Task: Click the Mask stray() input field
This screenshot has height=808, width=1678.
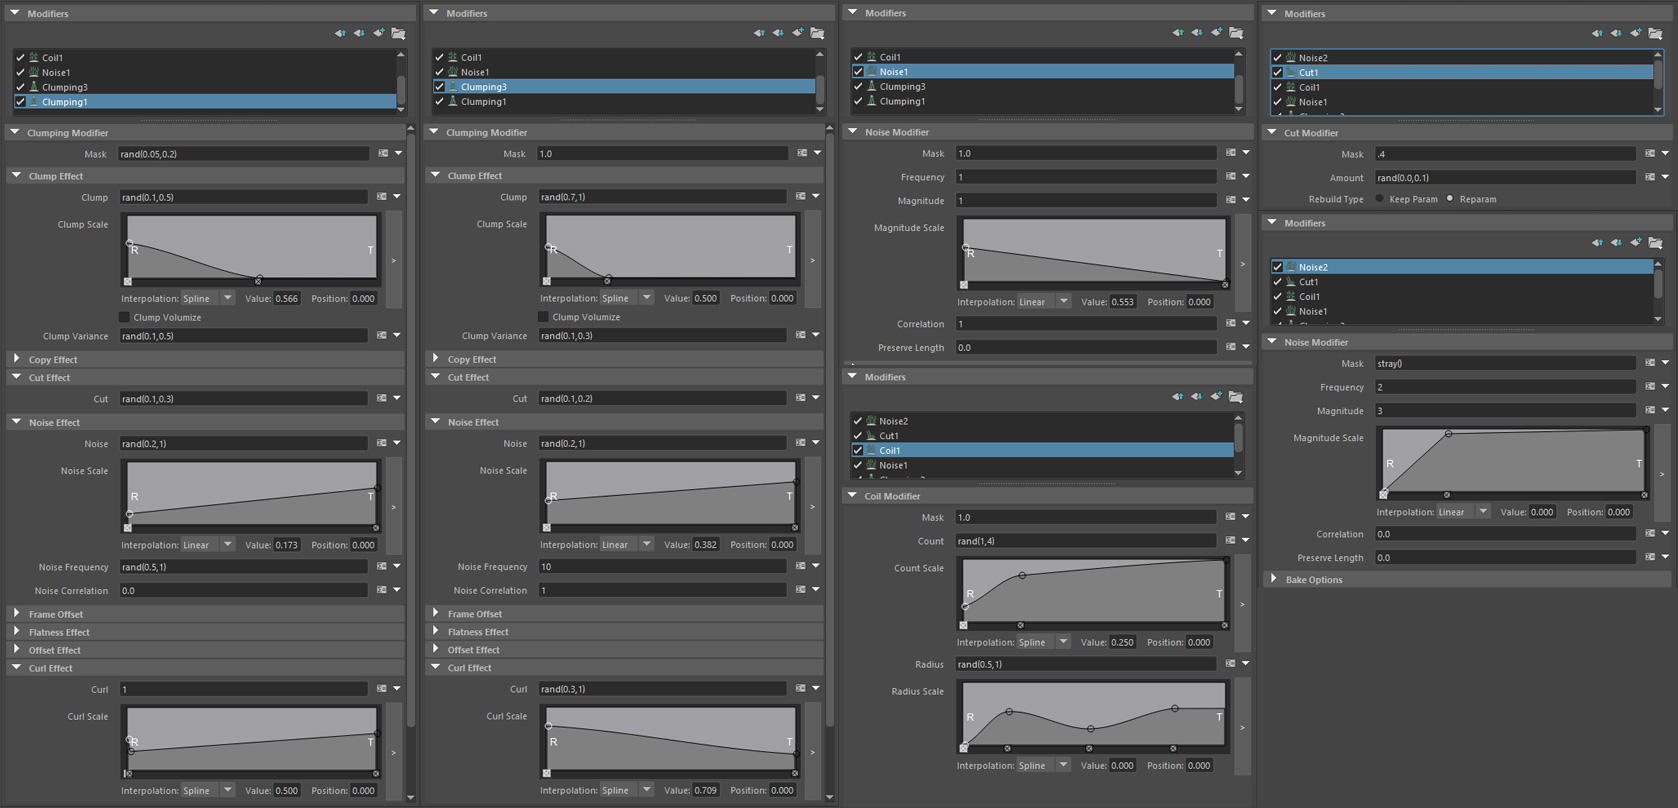Action: (1506, 363)
